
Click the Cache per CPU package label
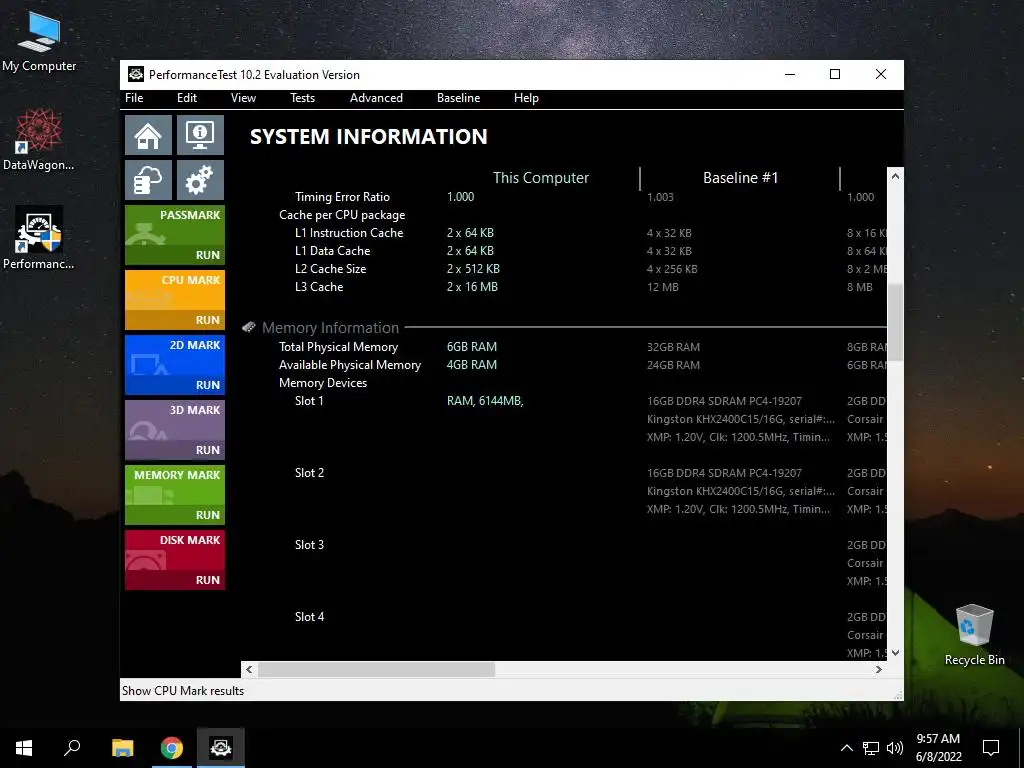(342, 215)
